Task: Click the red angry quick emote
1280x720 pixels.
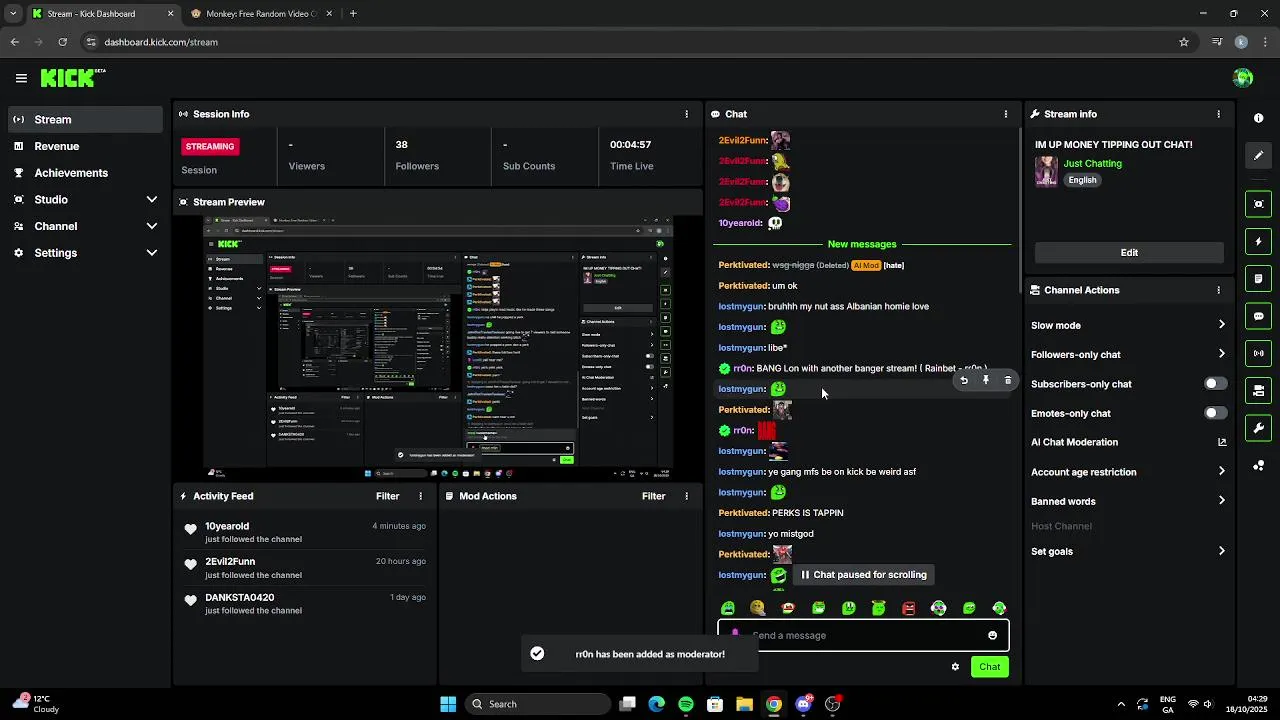Action: pyautogui.click(x=908, y=608)
